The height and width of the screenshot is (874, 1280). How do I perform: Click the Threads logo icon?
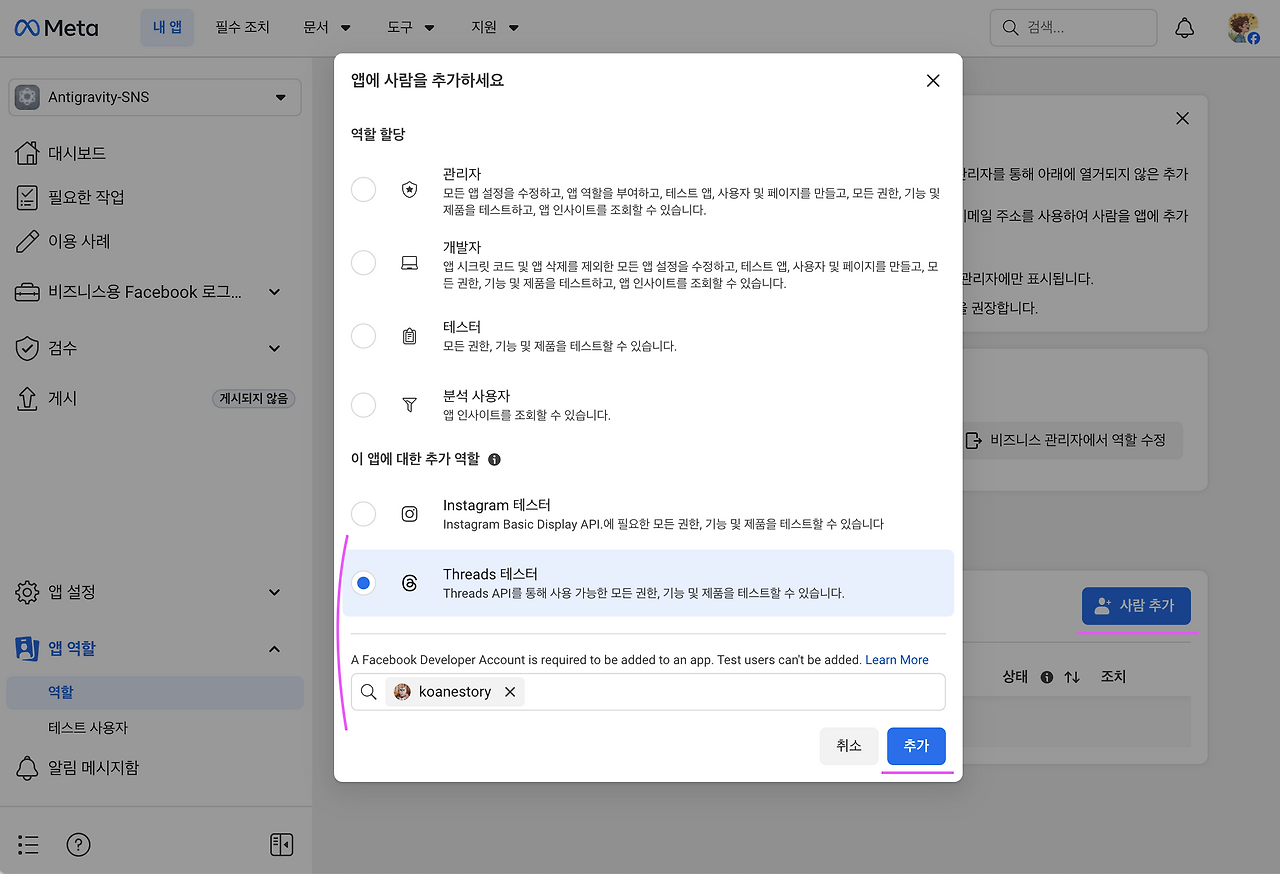409,583
